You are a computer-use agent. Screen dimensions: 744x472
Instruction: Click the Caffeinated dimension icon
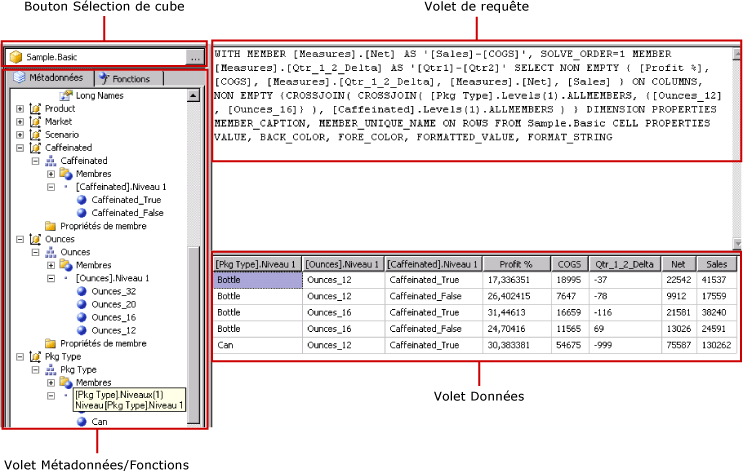point(35,148)
